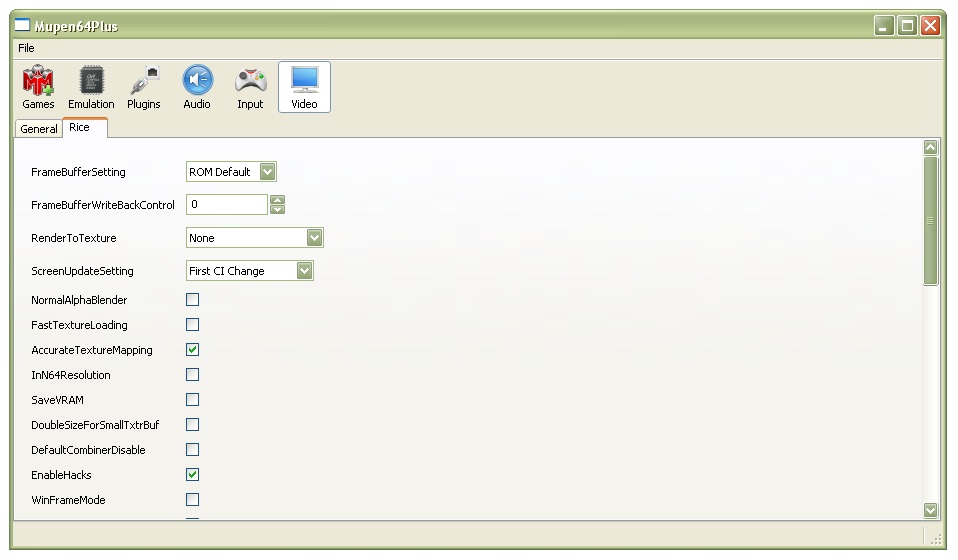
Task: Click the Mupen64Plus title bar icon
Action: tap(22, 26)
